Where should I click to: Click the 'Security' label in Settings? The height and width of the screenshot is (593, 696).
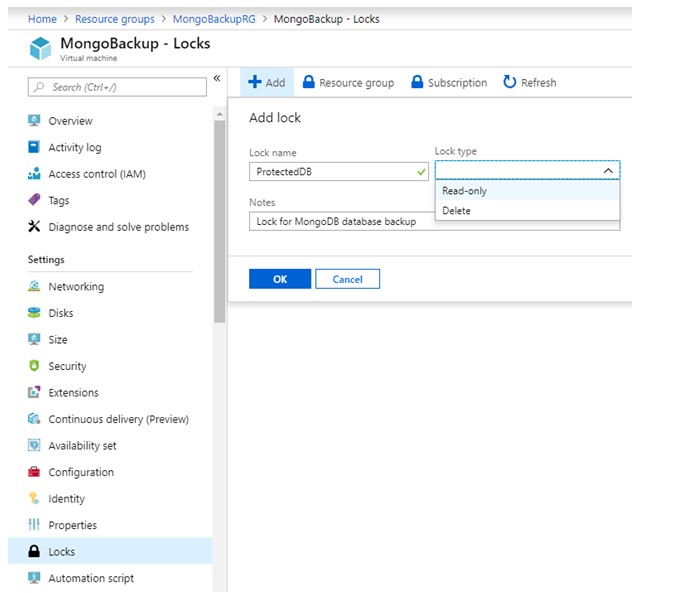pos(67,366)
